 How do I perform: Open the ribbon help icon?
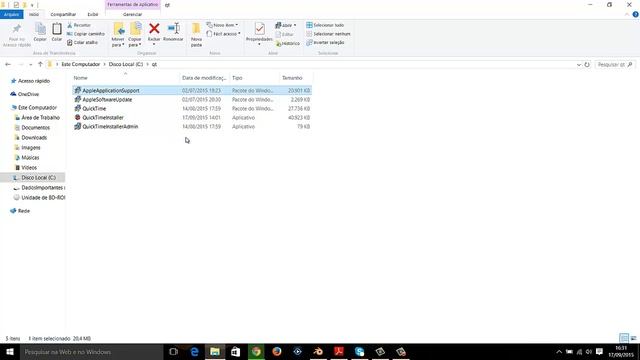636,14
